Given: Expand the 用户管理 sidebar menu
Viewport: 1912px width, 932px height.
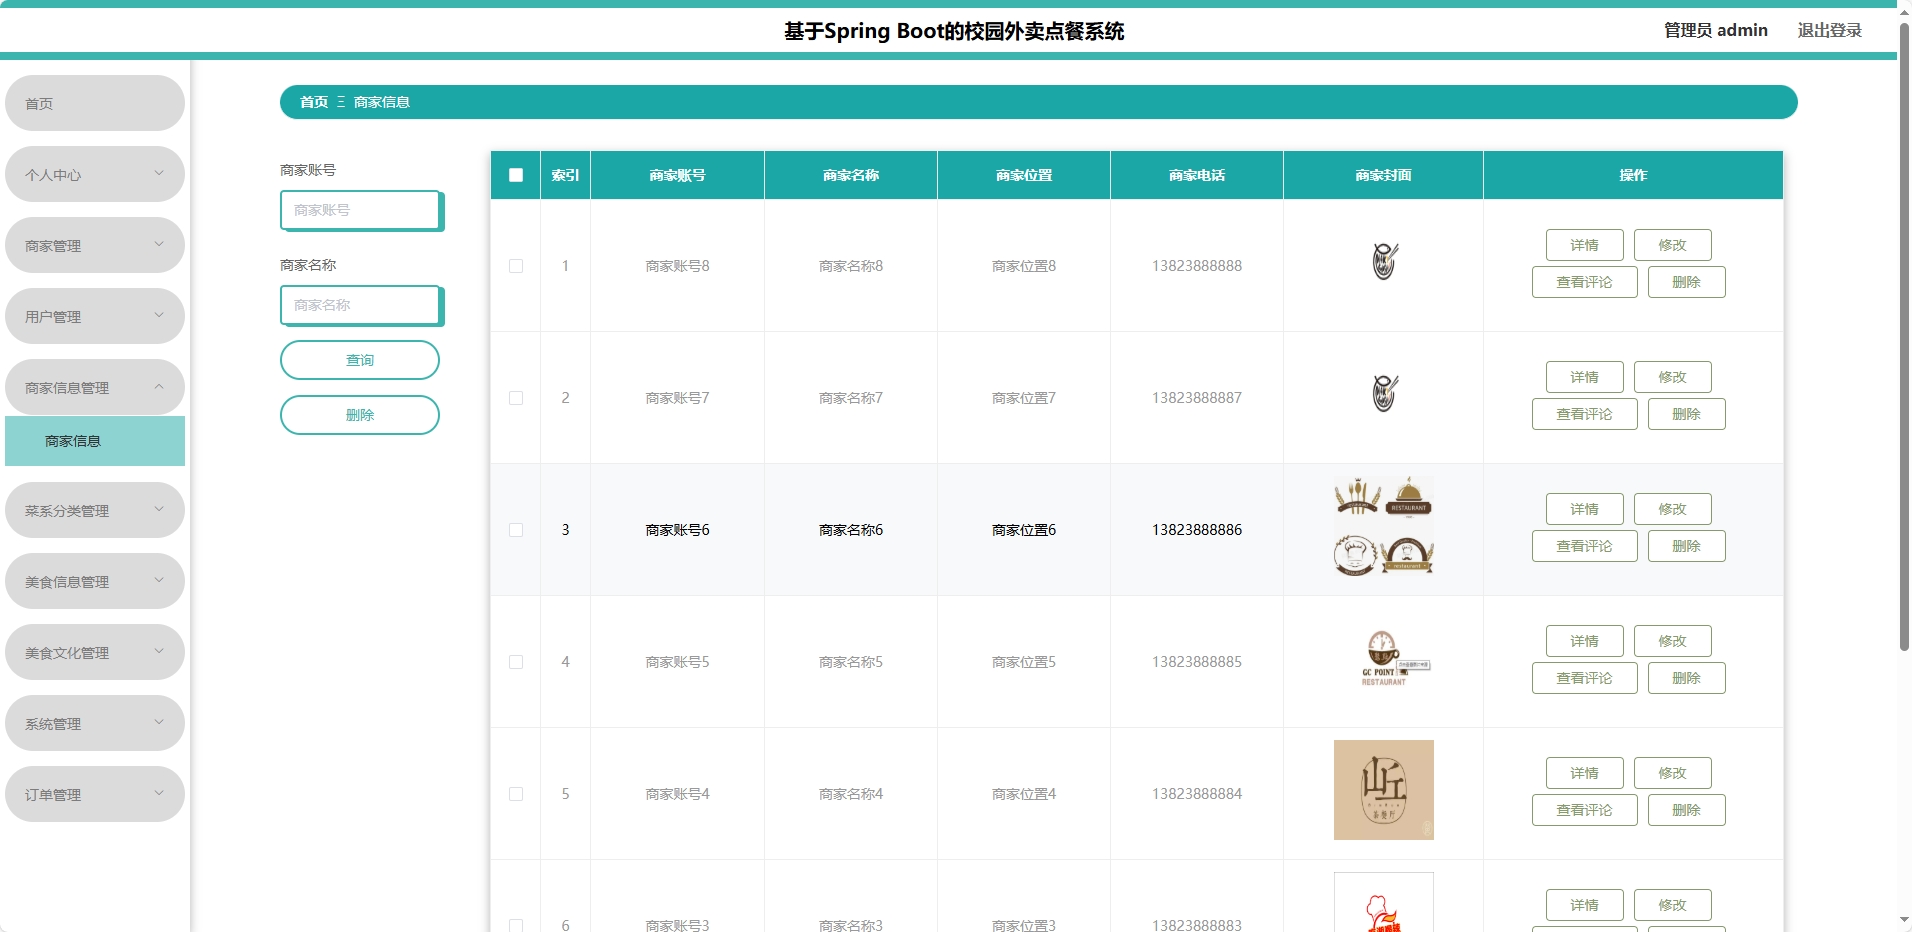Looking at the screenshot, I should [x=95, y=316].
